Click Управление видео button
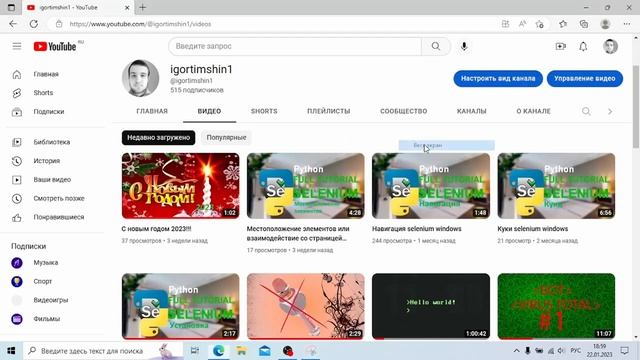 pyautogui.click(x=584, y=78)
